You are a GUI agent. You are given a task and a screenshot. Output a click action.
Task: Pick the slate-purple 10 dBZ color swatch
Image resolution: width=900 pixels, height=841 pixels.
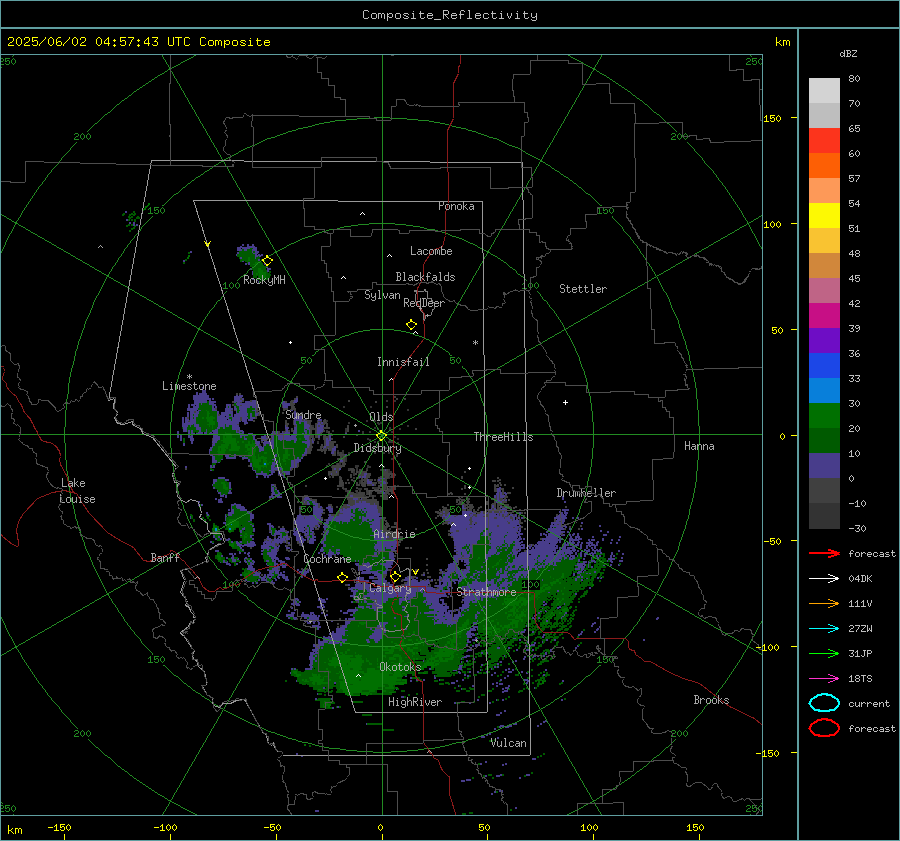[x=824, y=465]
